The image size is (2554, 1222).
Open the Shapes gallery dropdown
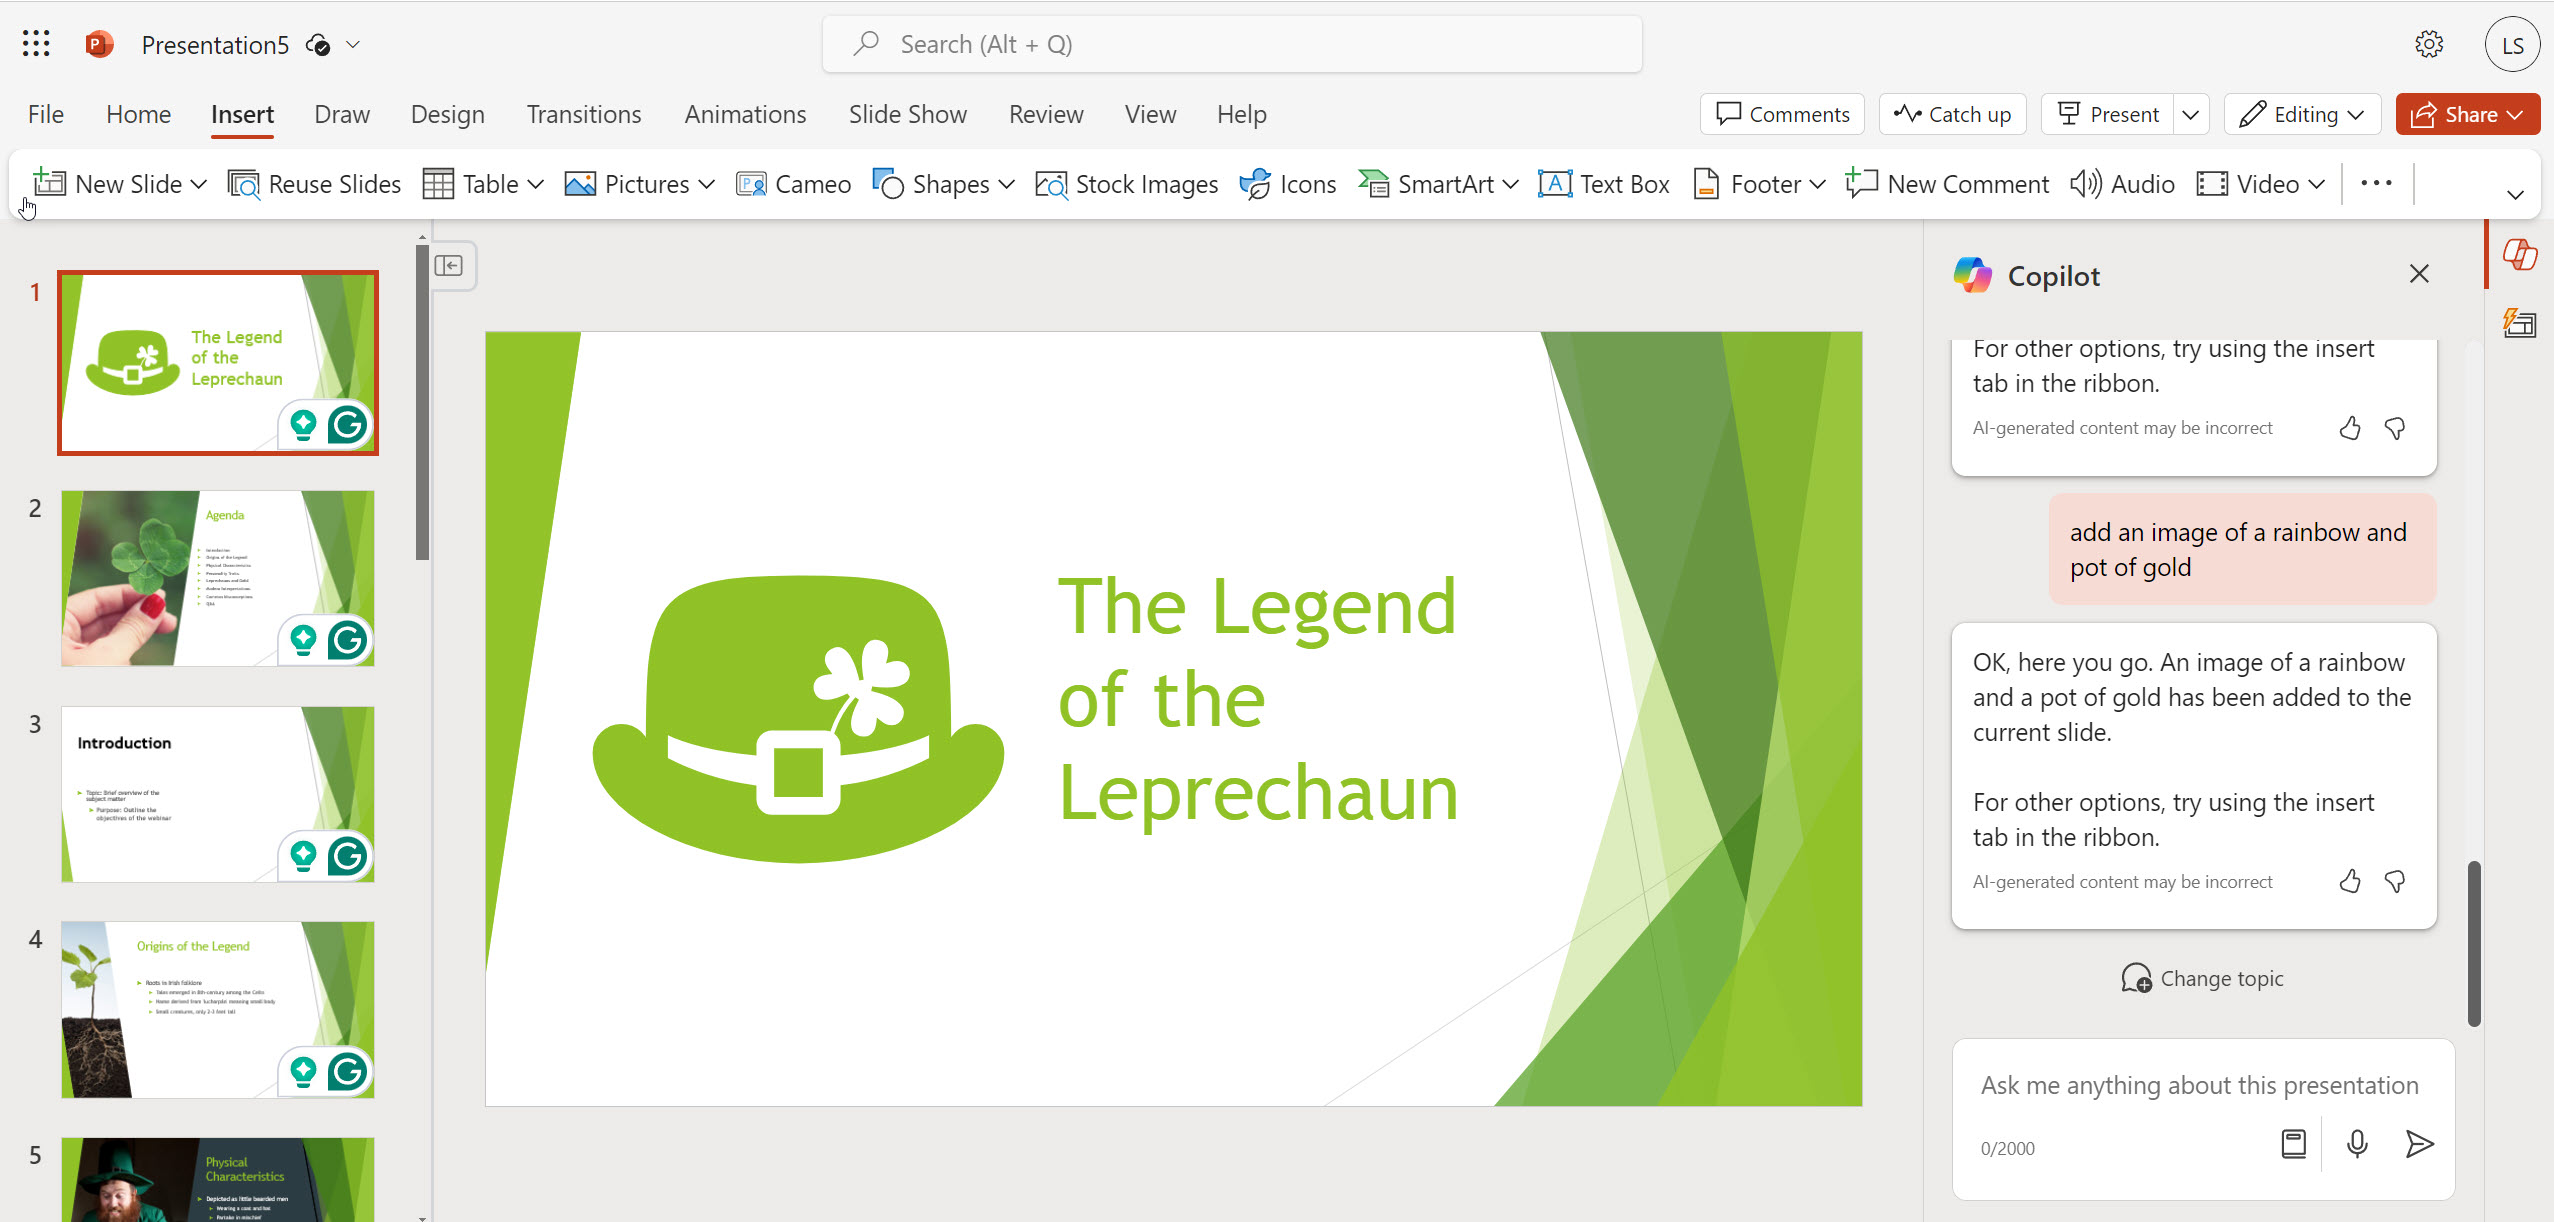1007,184
